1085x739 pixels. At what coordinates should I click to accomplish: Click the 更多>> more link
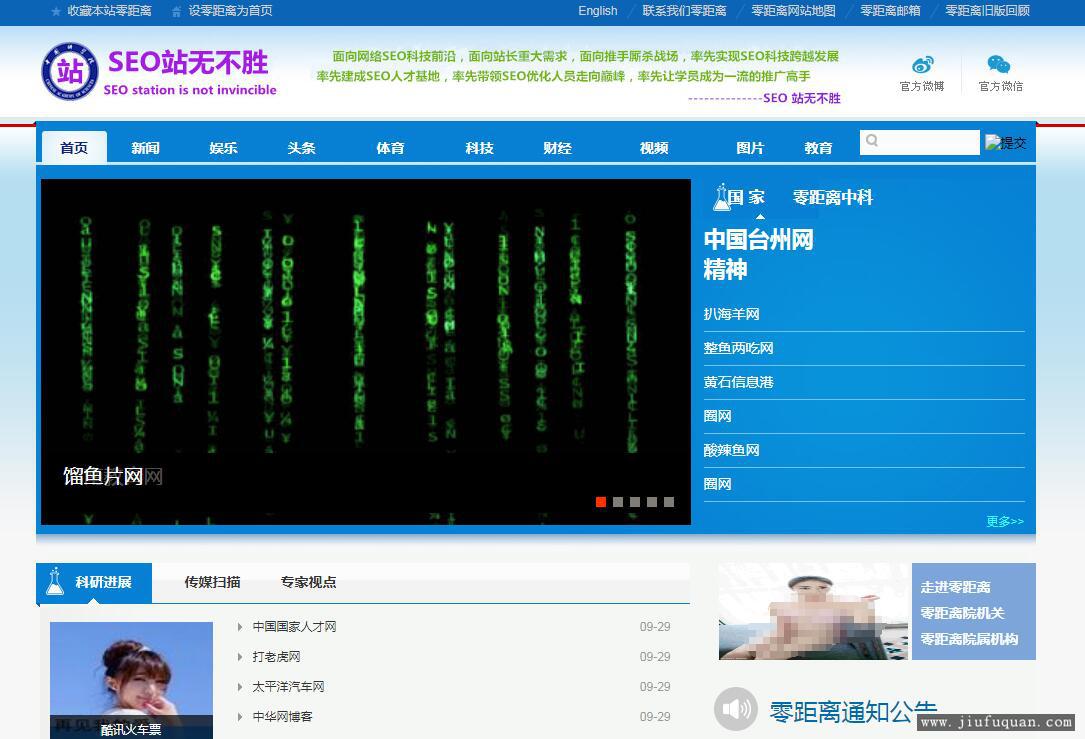point(1005,522)
